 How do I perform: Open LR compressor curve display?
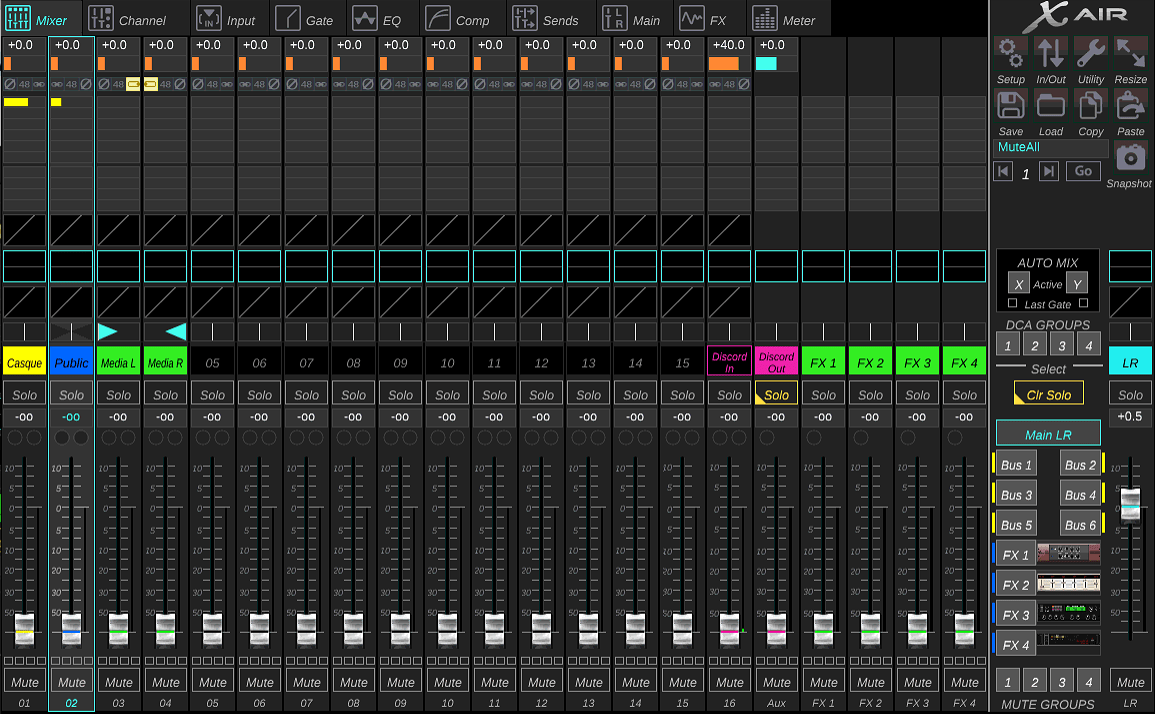coord(1130,302)
